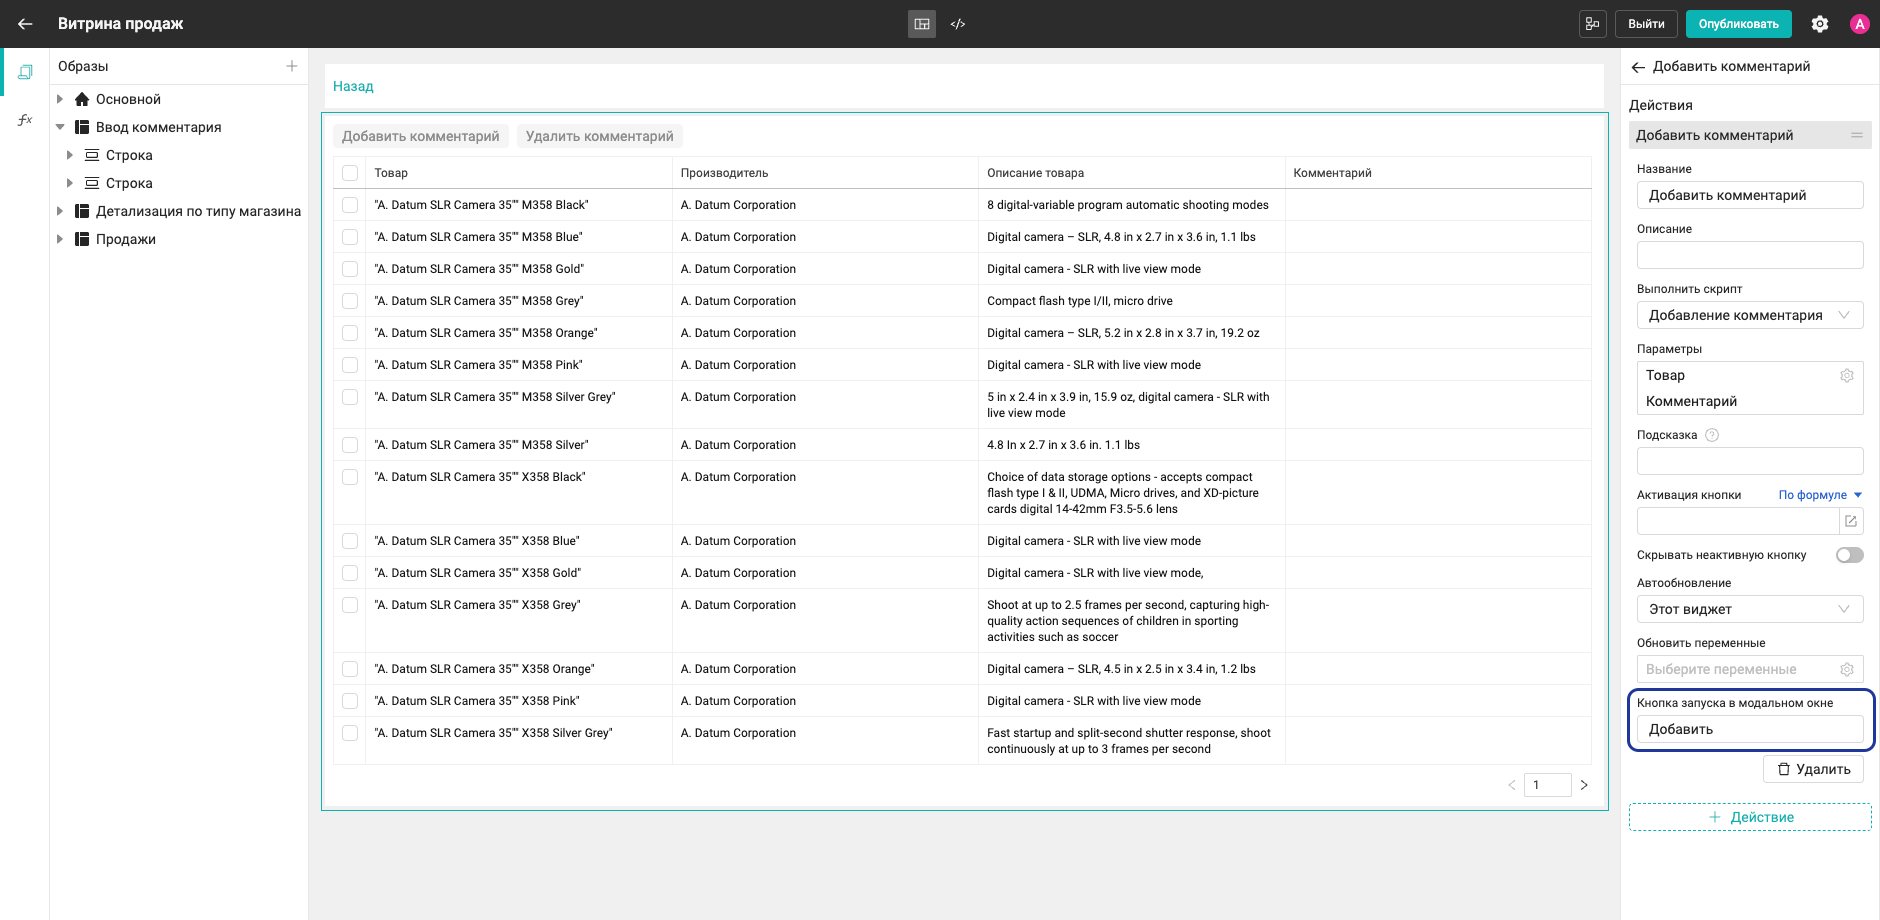The image size is (1880, 920).
Task: Configure Параметры with gear icon
Action: coord(1847,375)
